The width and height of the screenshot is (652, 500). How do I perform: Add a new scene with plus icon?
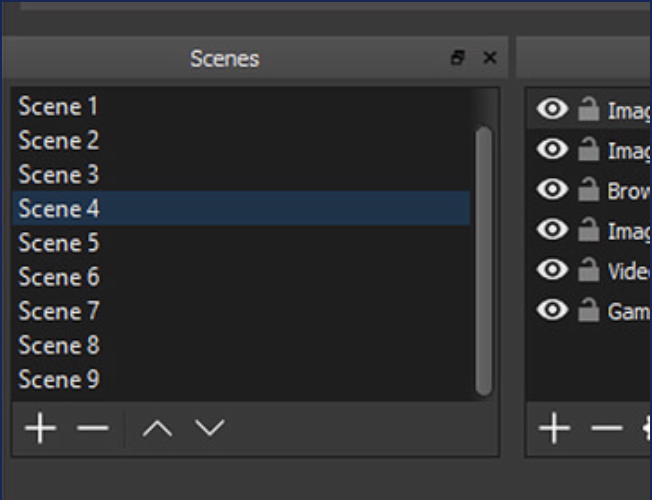click(x=40, y=429)
